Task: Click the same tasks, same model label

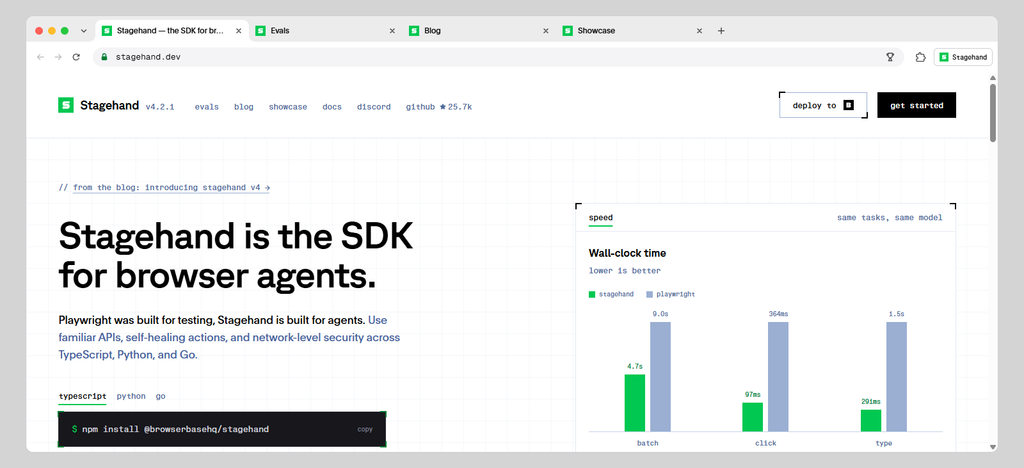Action: tap(889, 218)
